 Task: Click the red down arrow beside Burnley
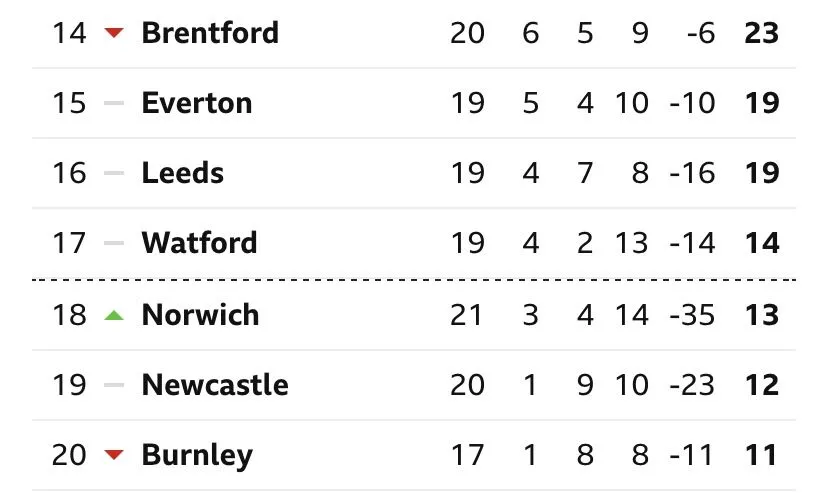point(114,456)
